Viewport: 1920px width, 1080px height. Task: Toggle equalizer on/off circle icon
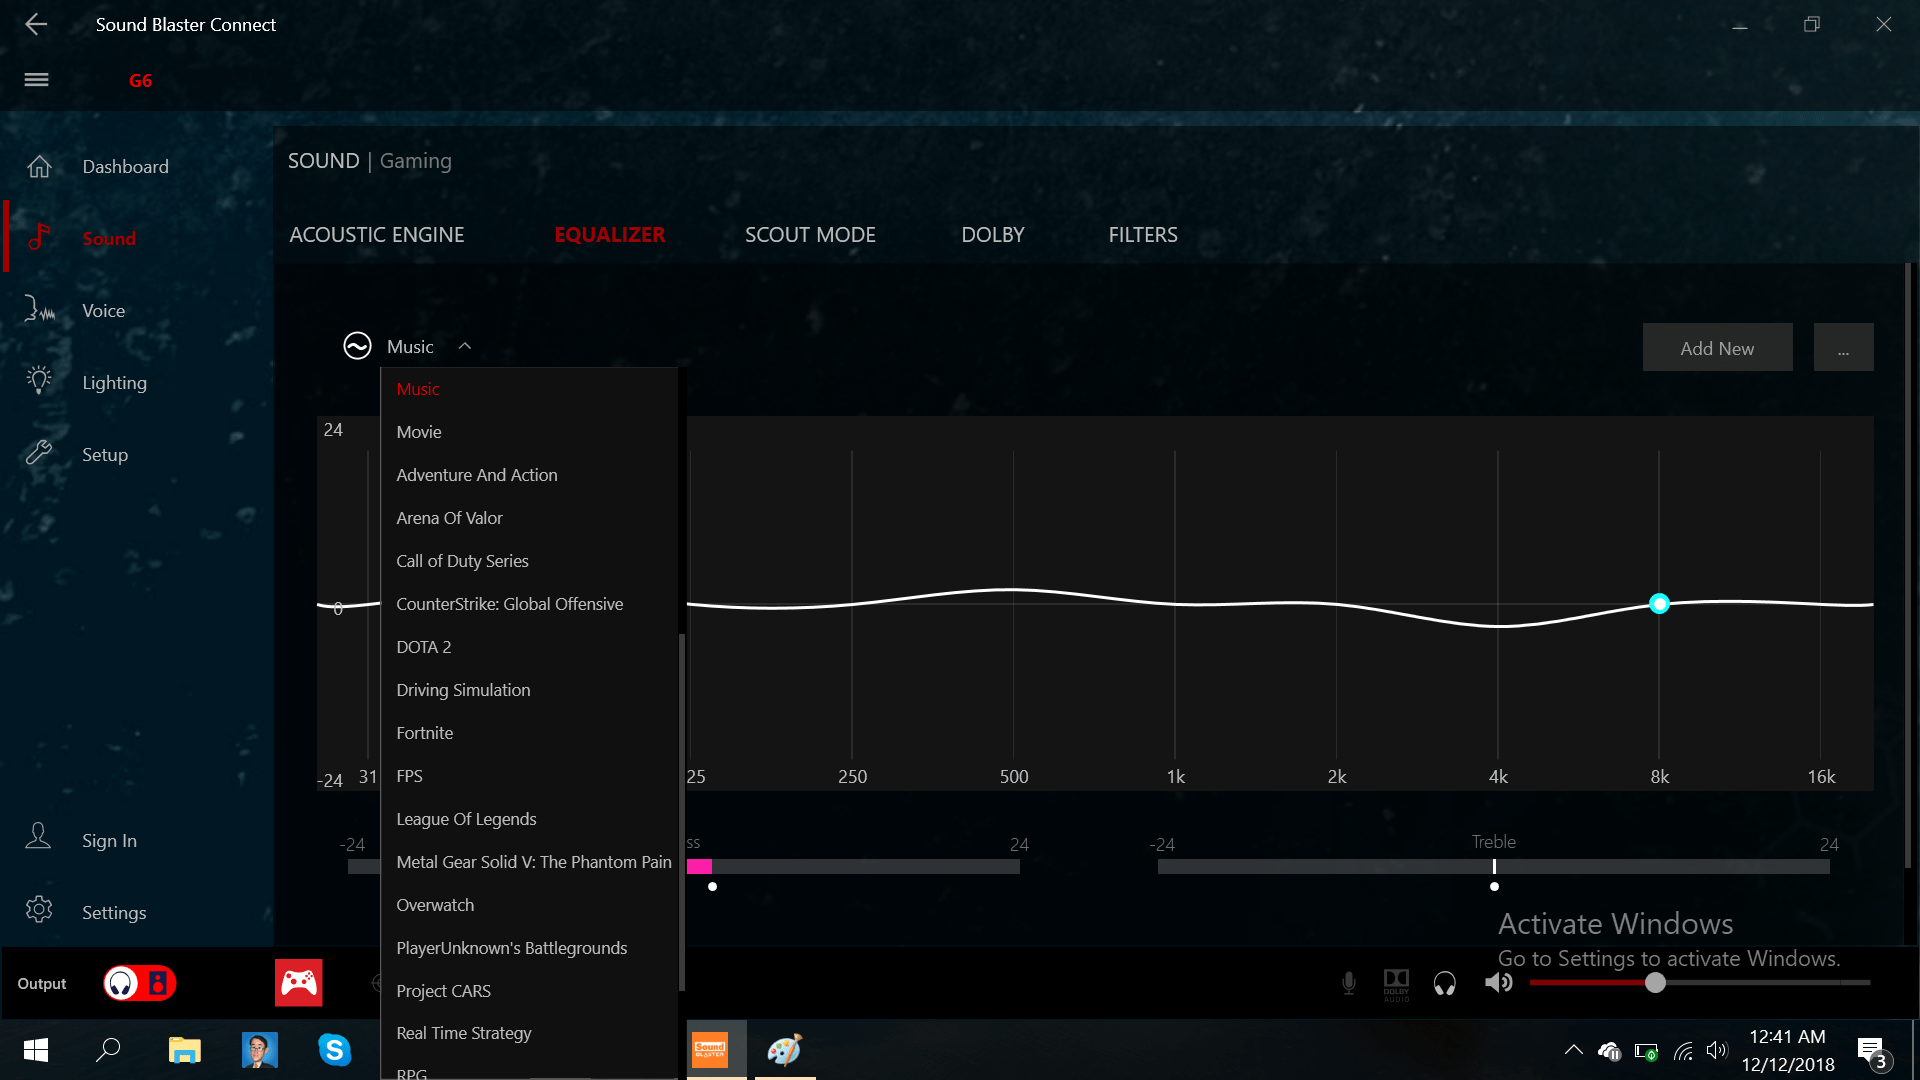(357, 346)
